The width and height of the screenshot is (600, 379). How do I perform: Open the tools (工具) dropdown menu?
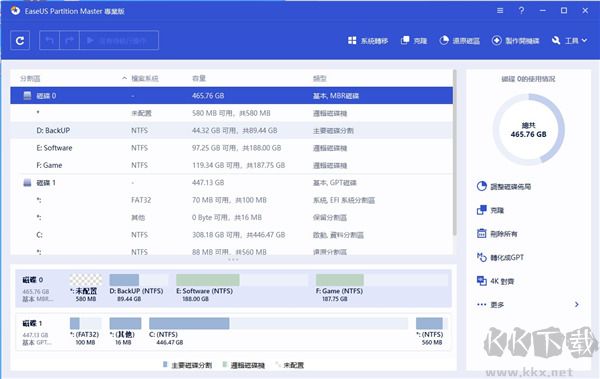tap(569, 41)
